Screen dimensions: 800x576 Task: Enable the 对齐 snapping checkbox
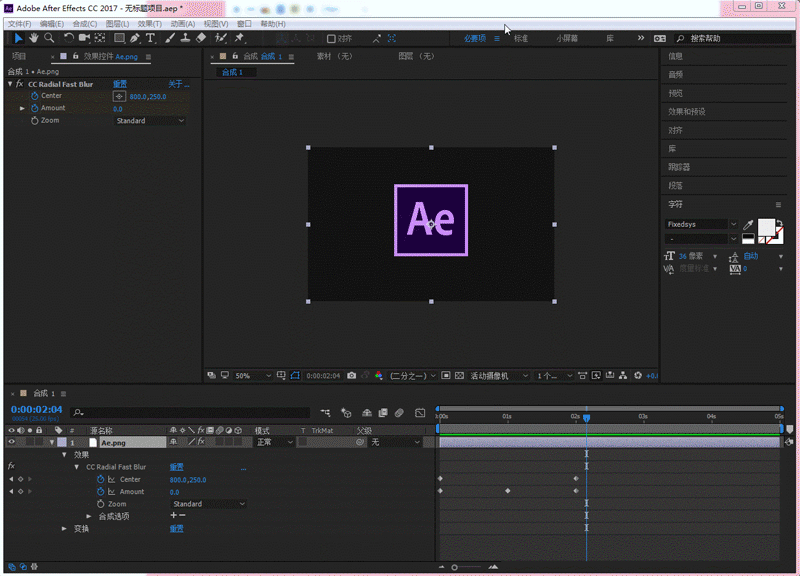tap(332, 39)
